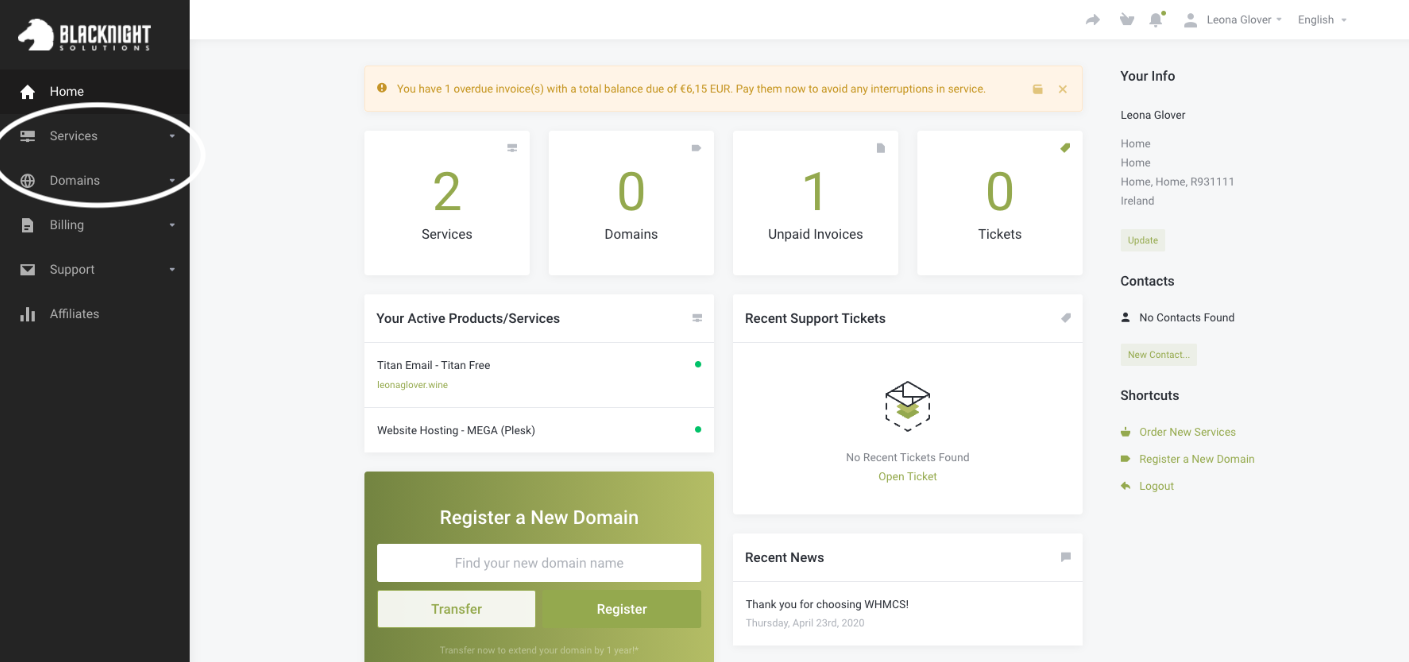Expand the Domains sidebar menu

pos(75,181)
